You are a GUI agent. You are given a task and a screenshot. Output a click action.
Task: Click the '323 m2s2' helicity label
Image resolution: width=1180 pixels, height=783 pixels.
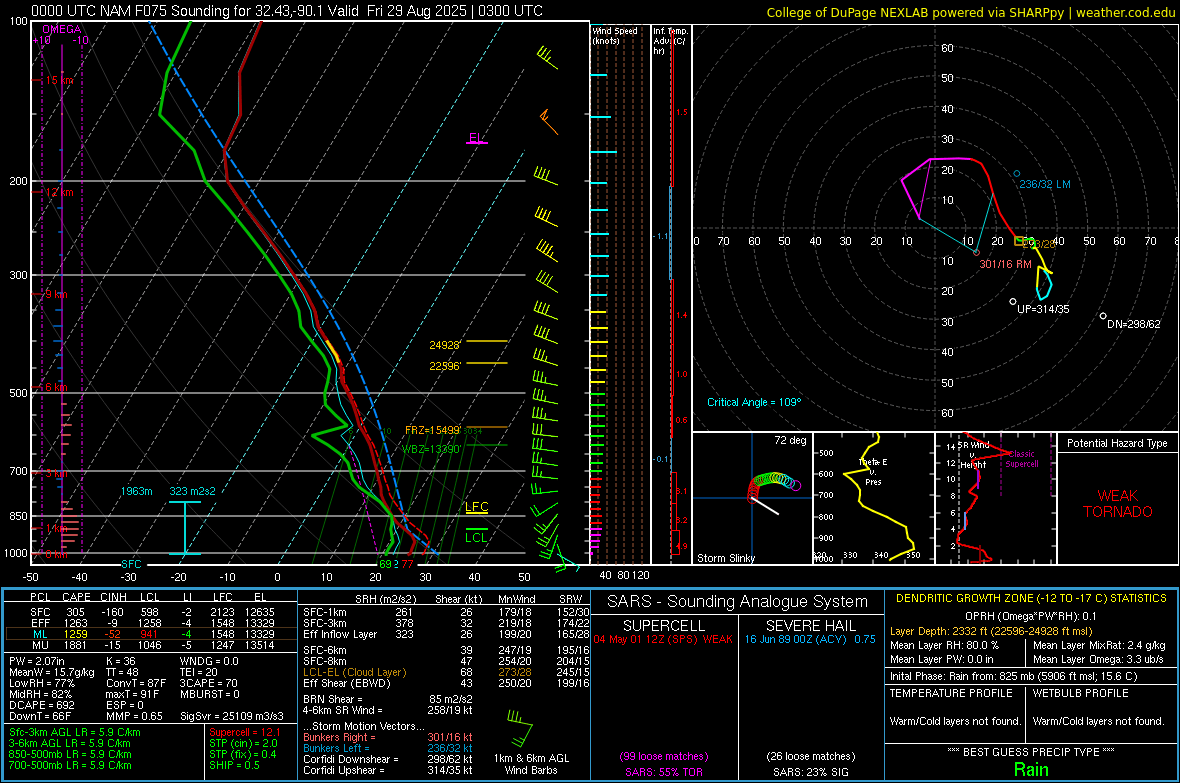click(x=192, y=492)
